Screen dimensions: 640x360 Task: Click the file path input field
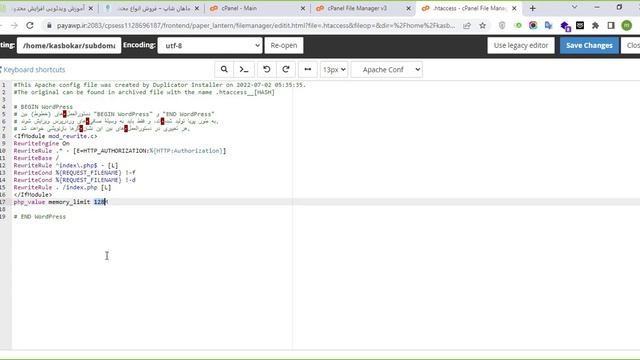tap(69, 45)
